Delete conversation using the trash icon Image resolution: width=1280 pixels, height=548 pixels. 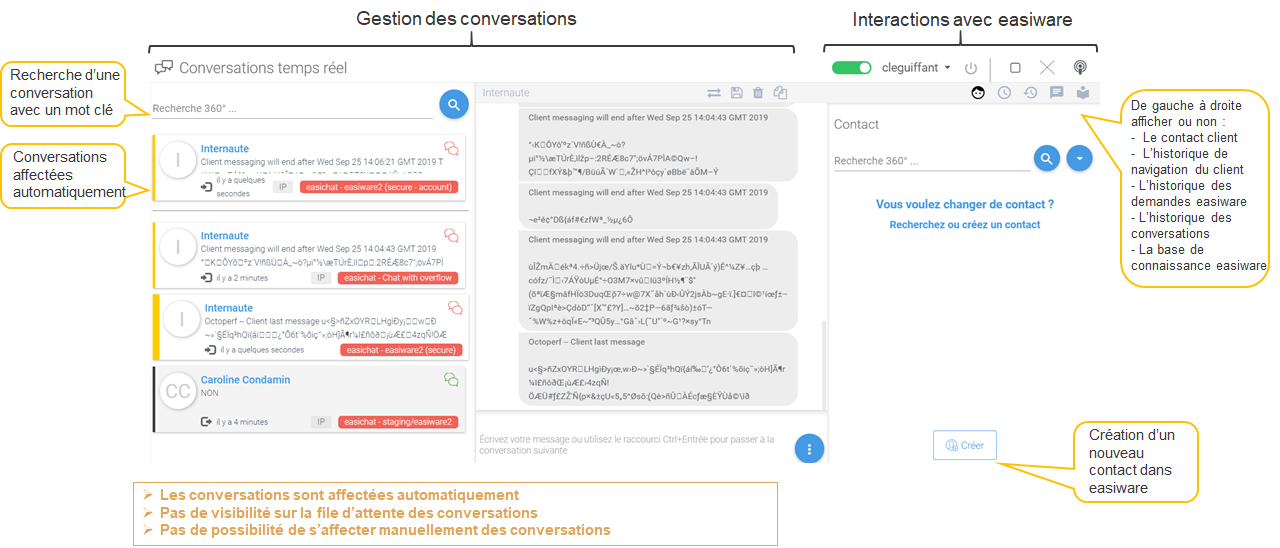pyautogui.click(x=758, y=93)
